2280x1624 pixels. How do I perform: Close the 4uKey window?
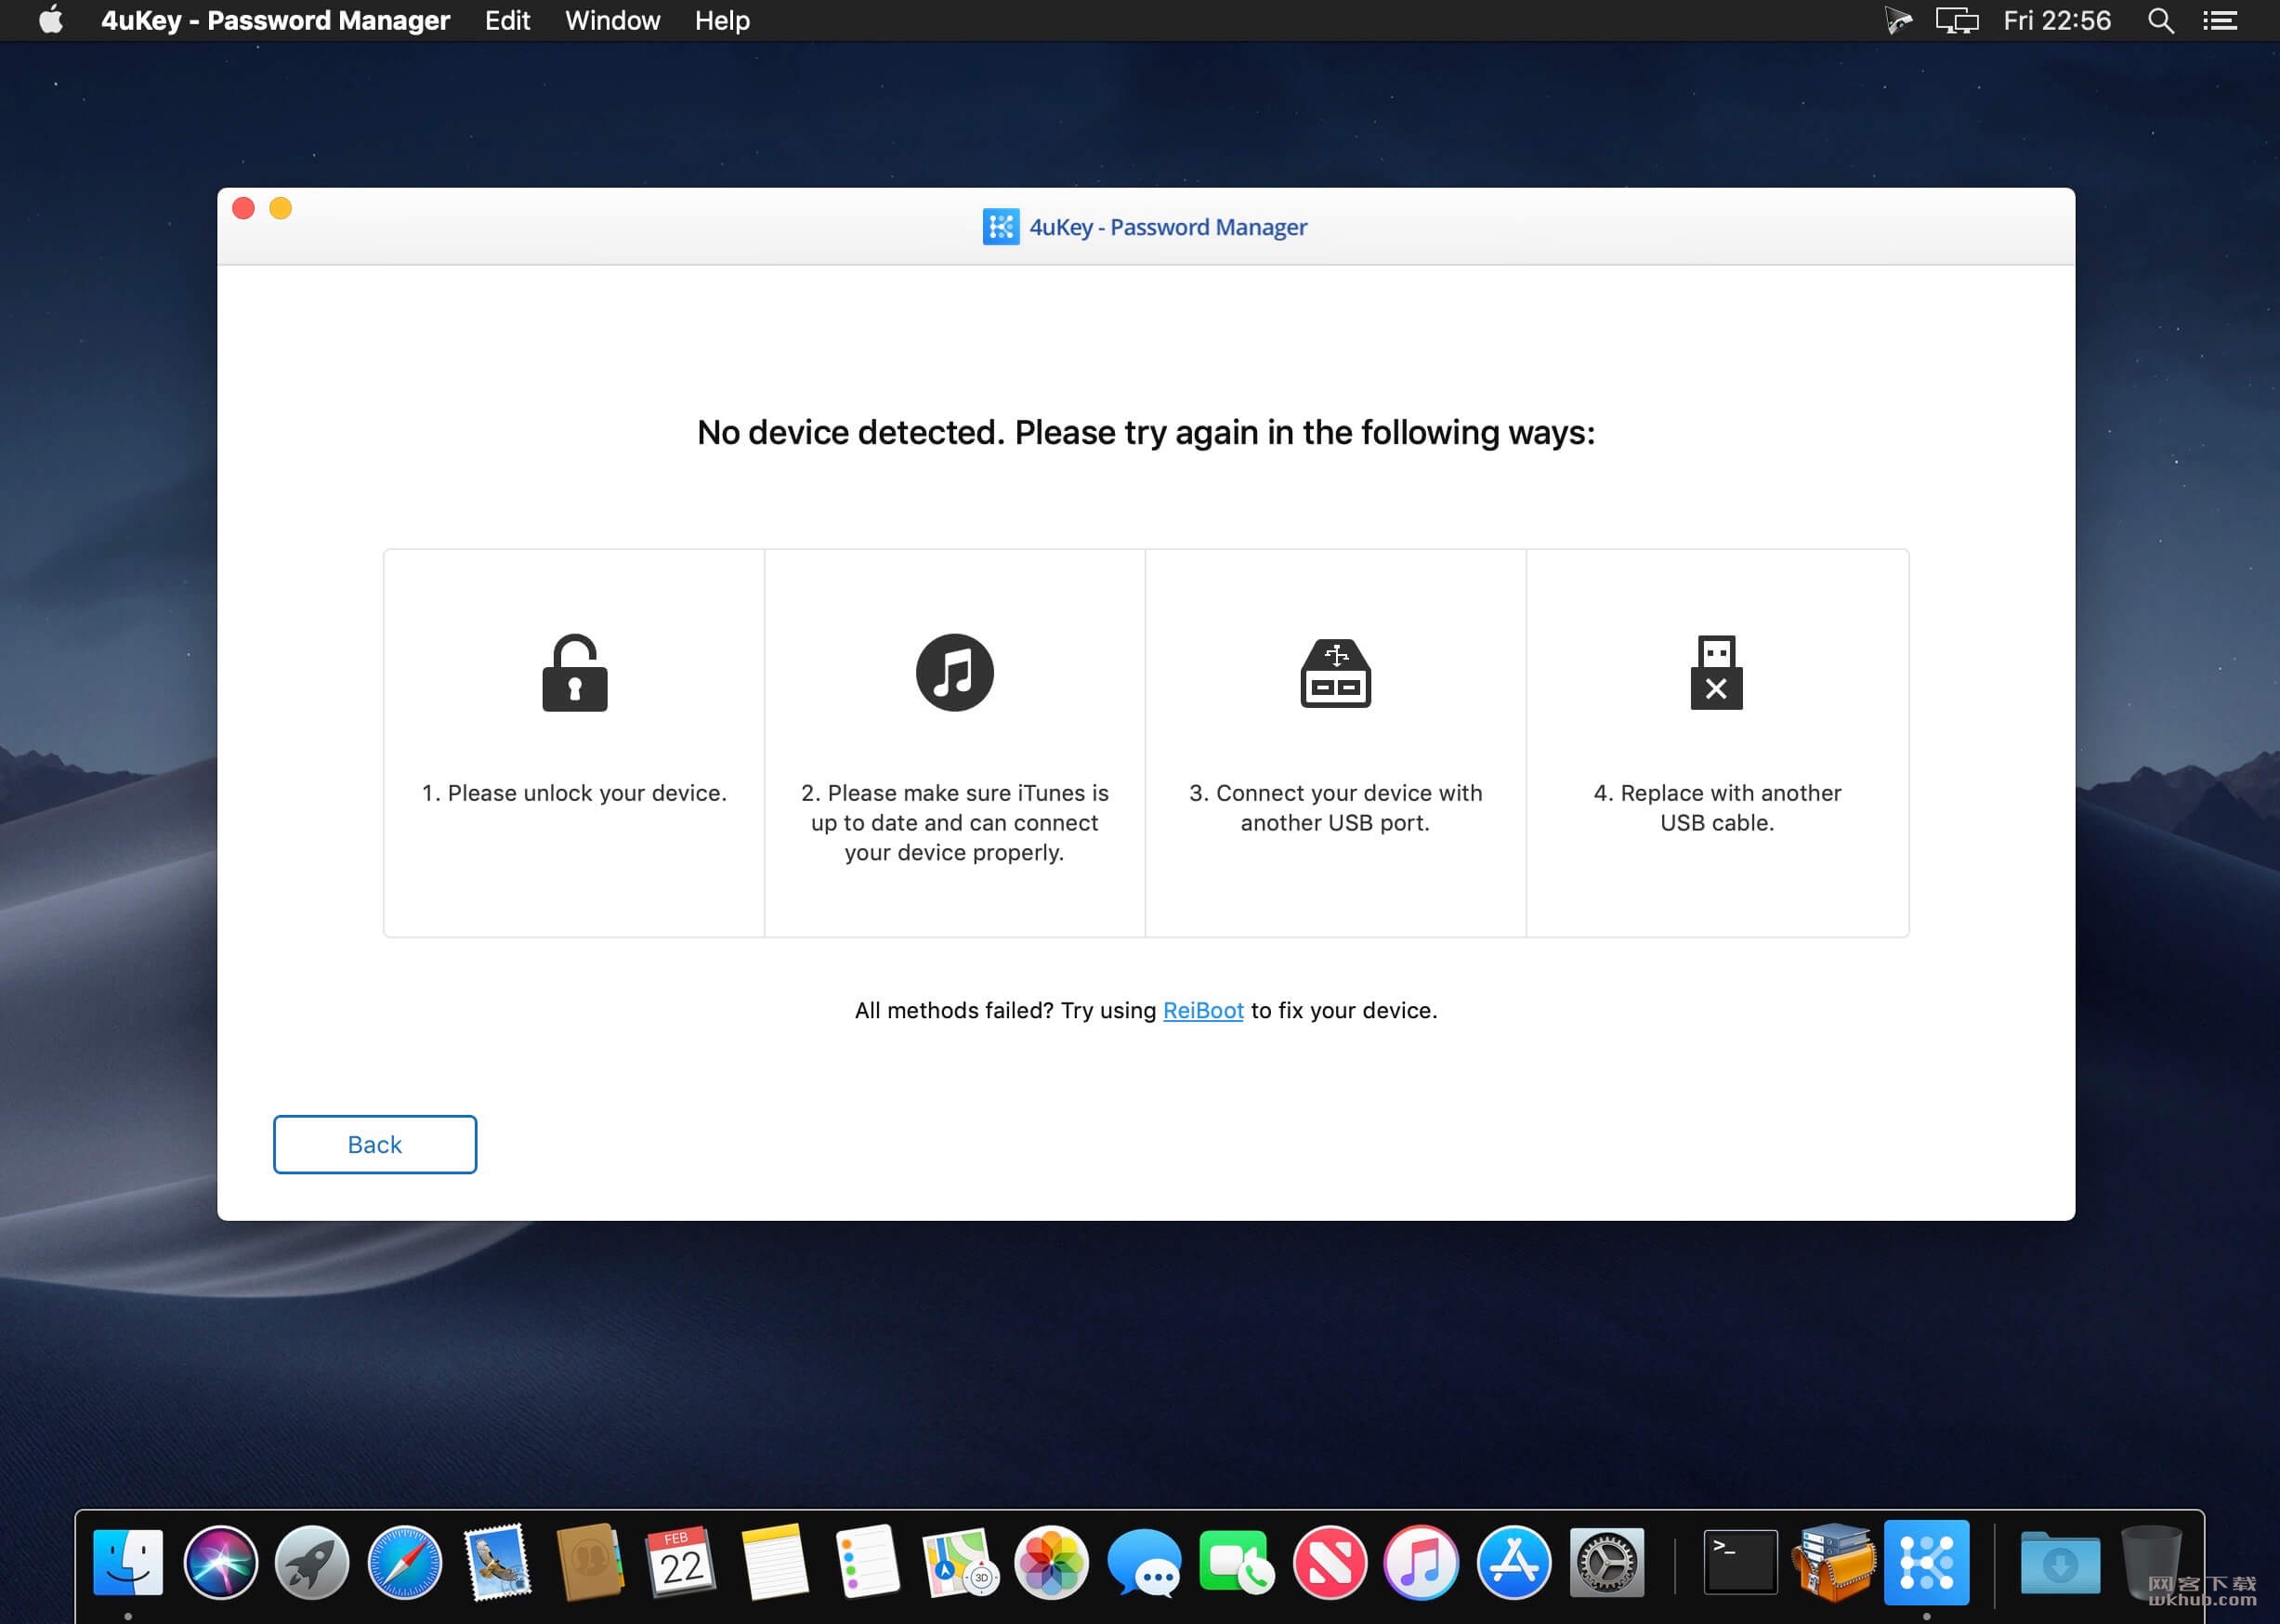click(x=243, y=208)
